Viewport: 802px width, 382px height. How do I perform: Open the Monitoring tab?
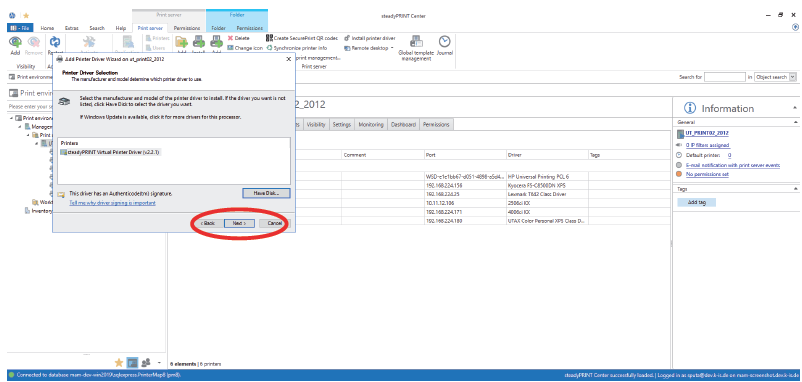tap(371, 124)
